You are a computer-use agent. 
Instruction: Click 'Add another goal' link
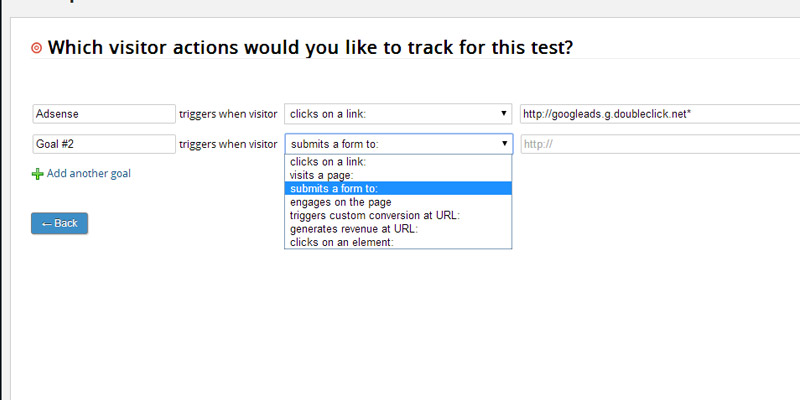[89, 173]
